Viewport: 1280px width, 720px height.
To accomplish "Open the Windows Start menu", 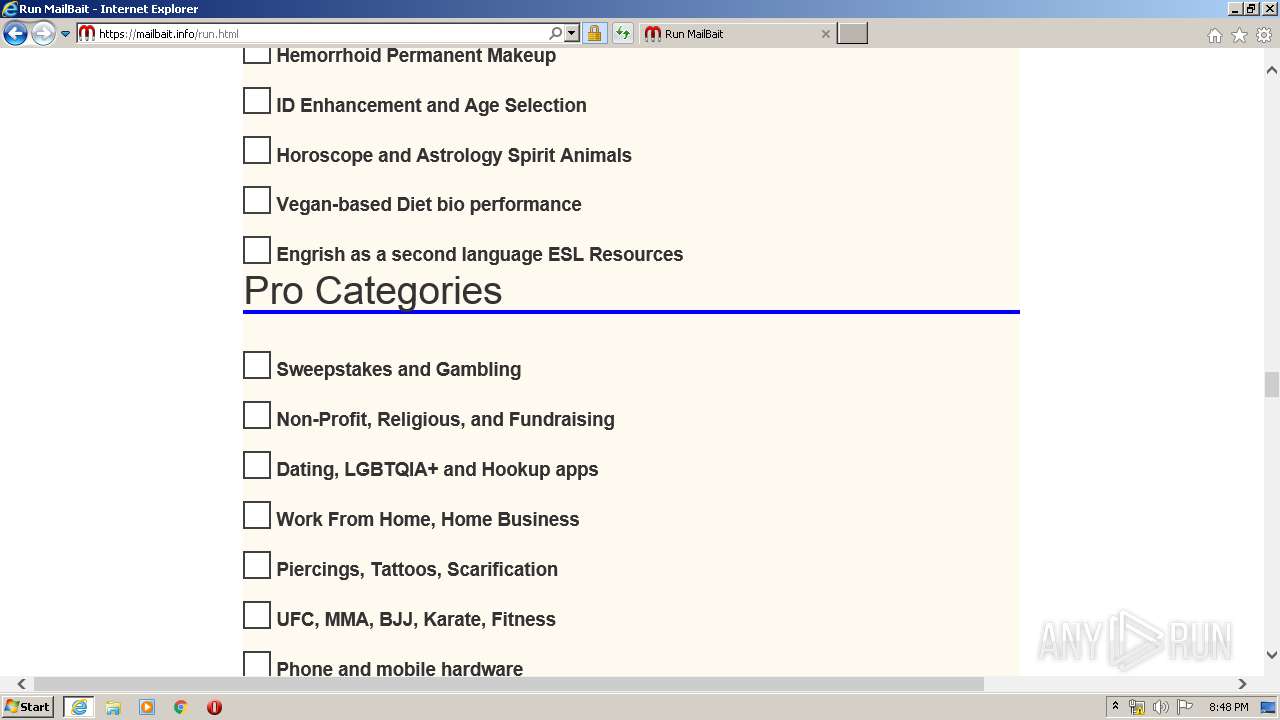I will coord(28,707).
